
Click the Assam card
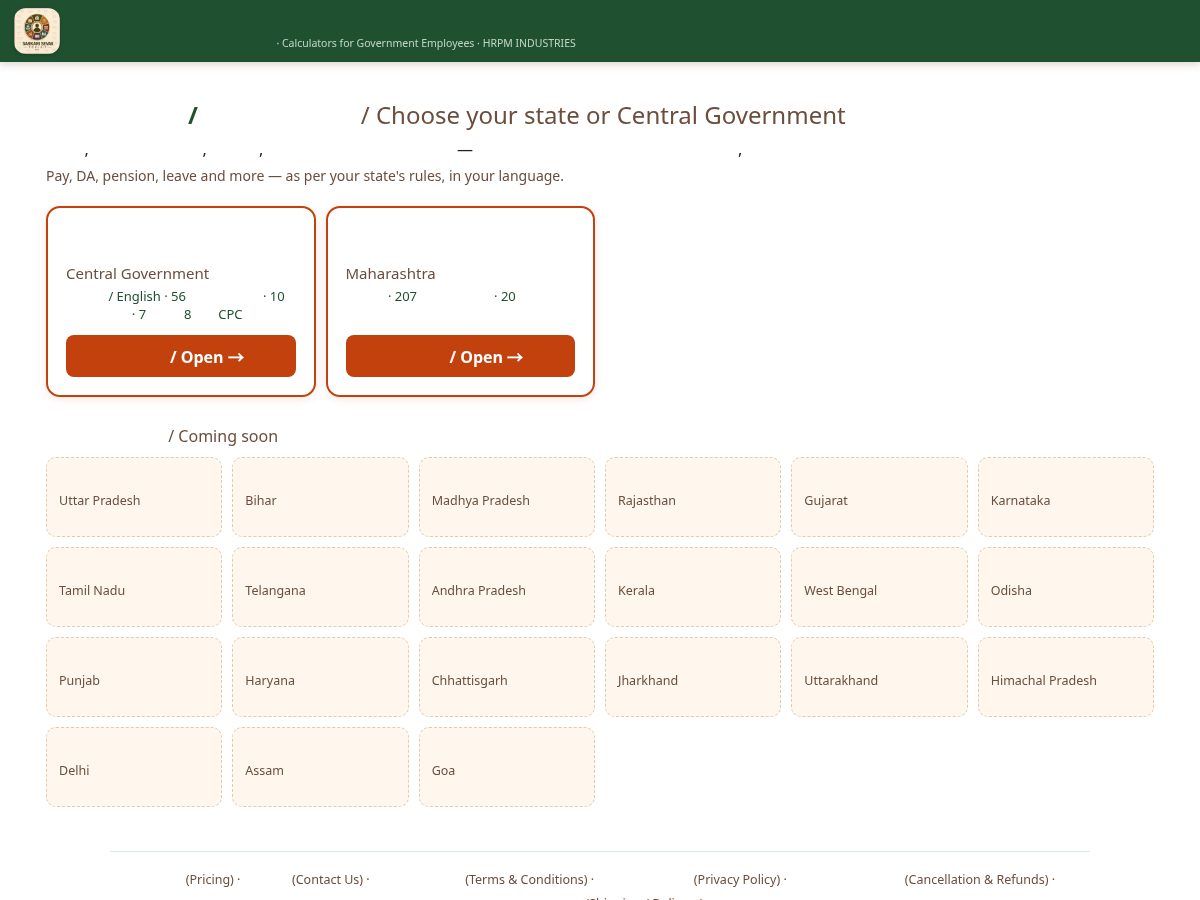point(320,767)
